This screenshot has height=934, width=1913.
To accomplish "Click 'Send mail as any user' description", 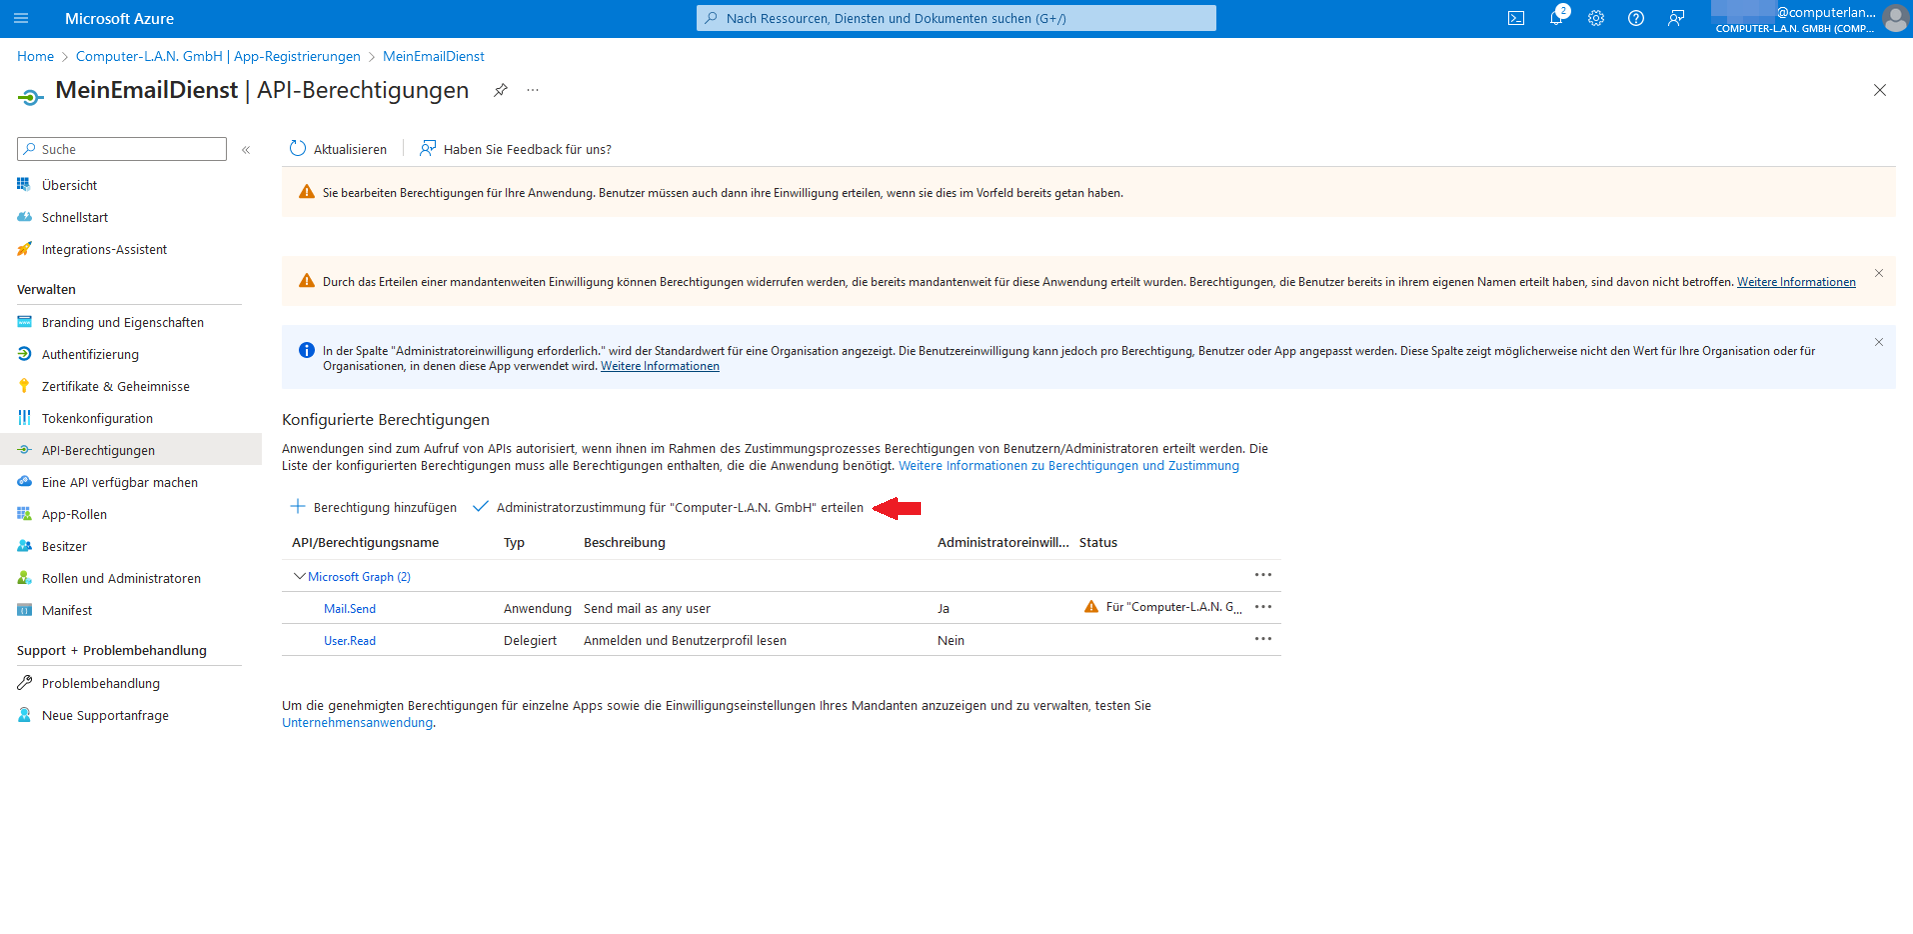I will [647, 609].
